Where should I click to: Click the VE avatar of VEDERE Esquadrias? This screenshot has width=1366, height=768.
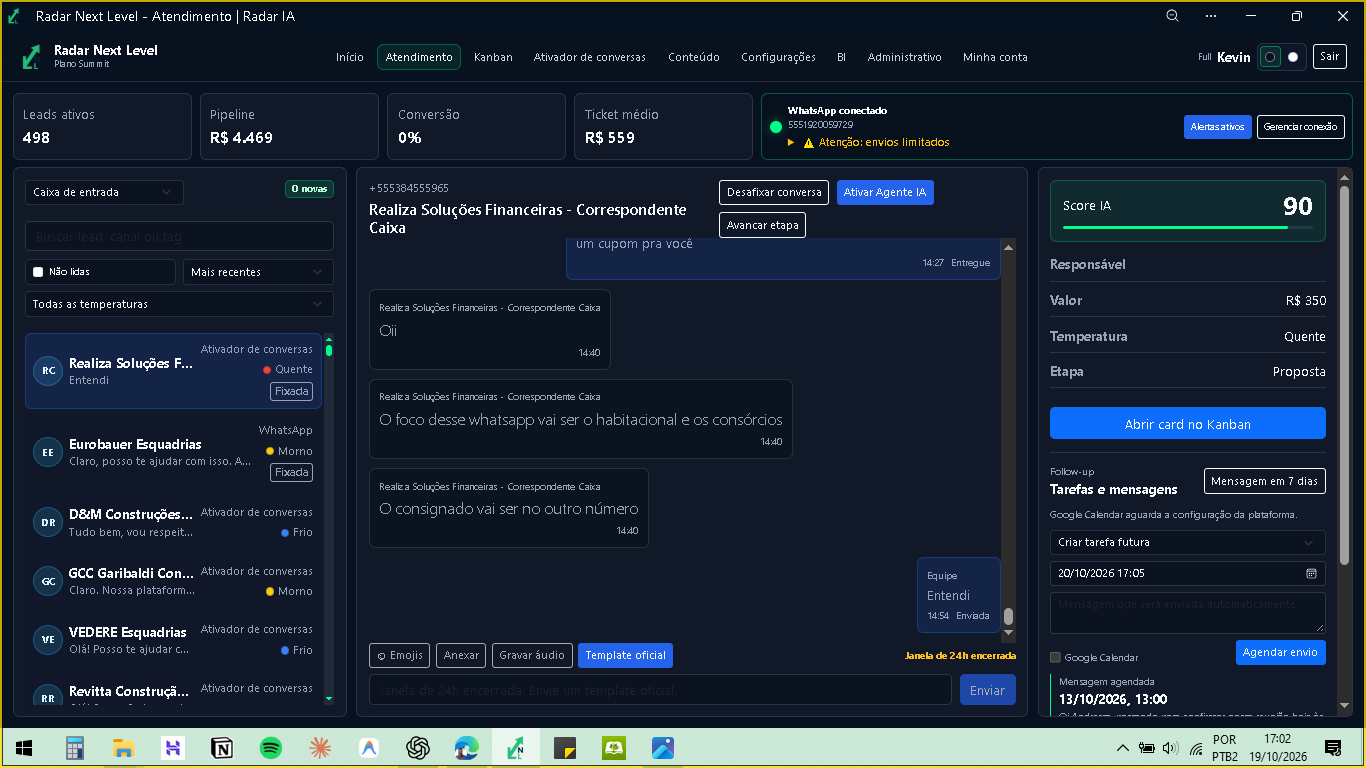48,640
